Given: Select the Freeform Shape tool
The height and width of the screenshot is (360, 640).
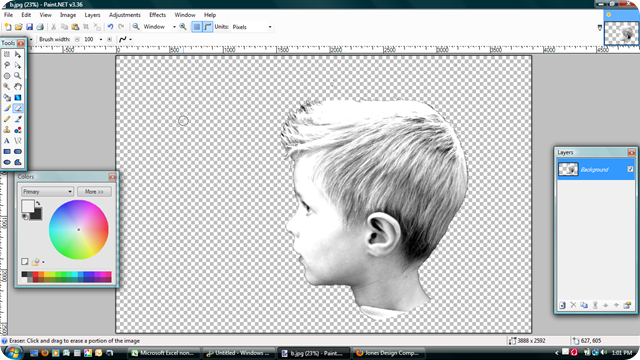Looking at the screenshot, I should pyautogui.click(x=18, y=162).
